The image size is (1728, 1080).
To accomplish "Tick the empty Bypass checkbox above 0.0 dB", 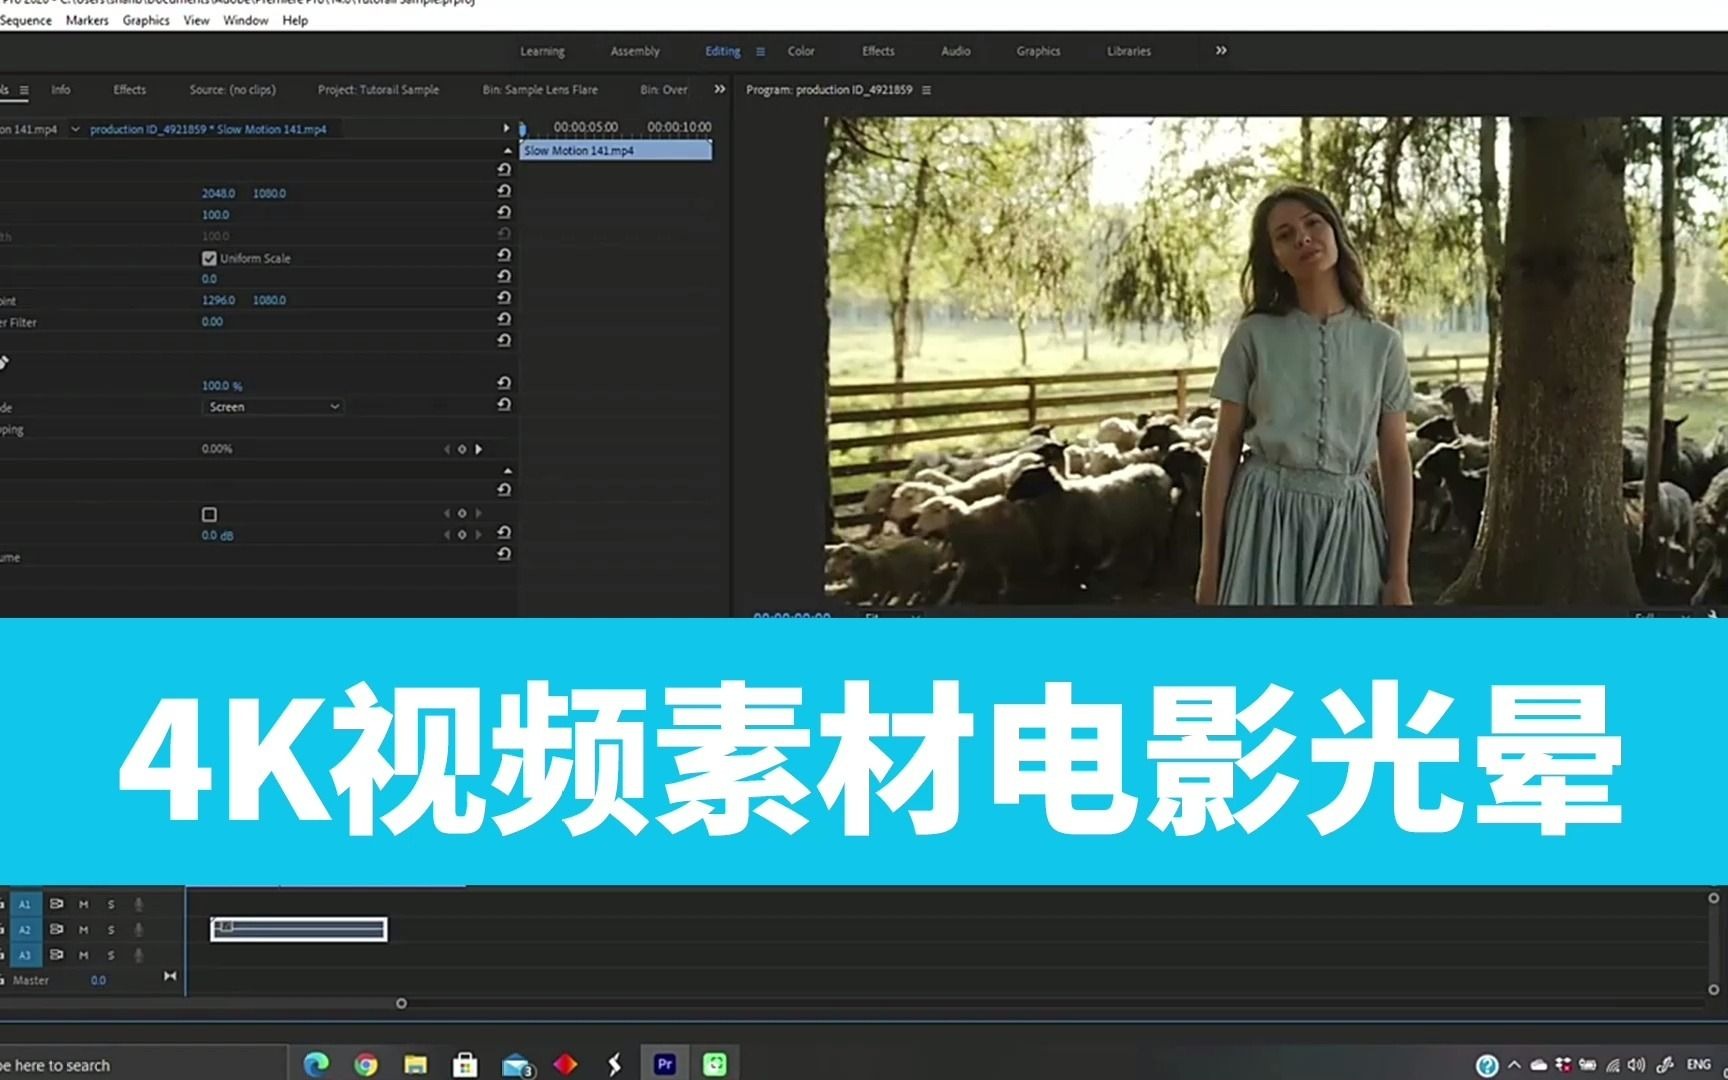I will (209, 514).
